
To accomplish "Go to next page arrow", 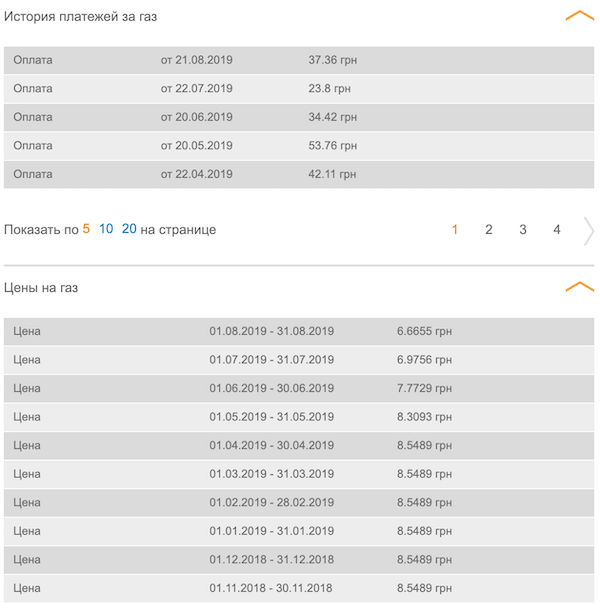I will pos(588,231).
